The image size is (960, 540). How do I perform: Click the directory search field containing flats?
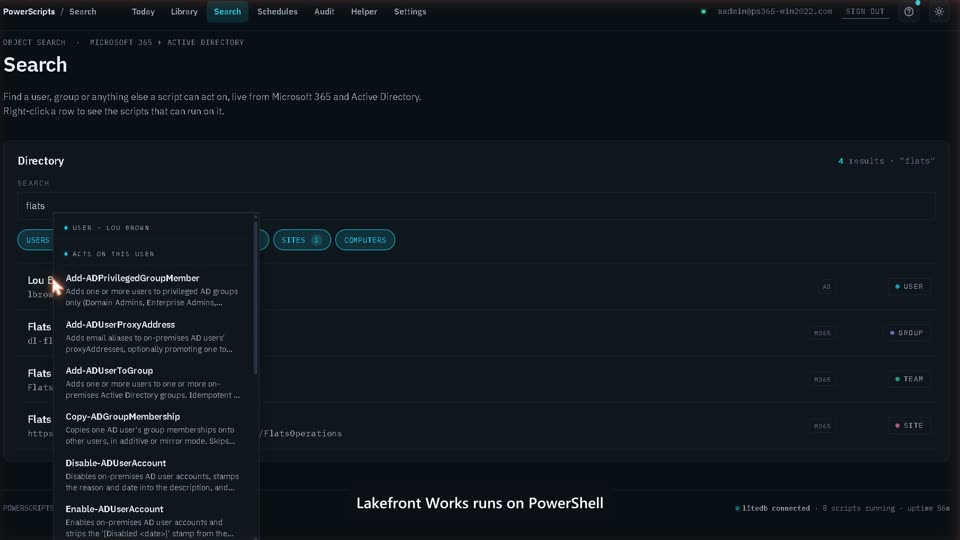tap(476, 206)
